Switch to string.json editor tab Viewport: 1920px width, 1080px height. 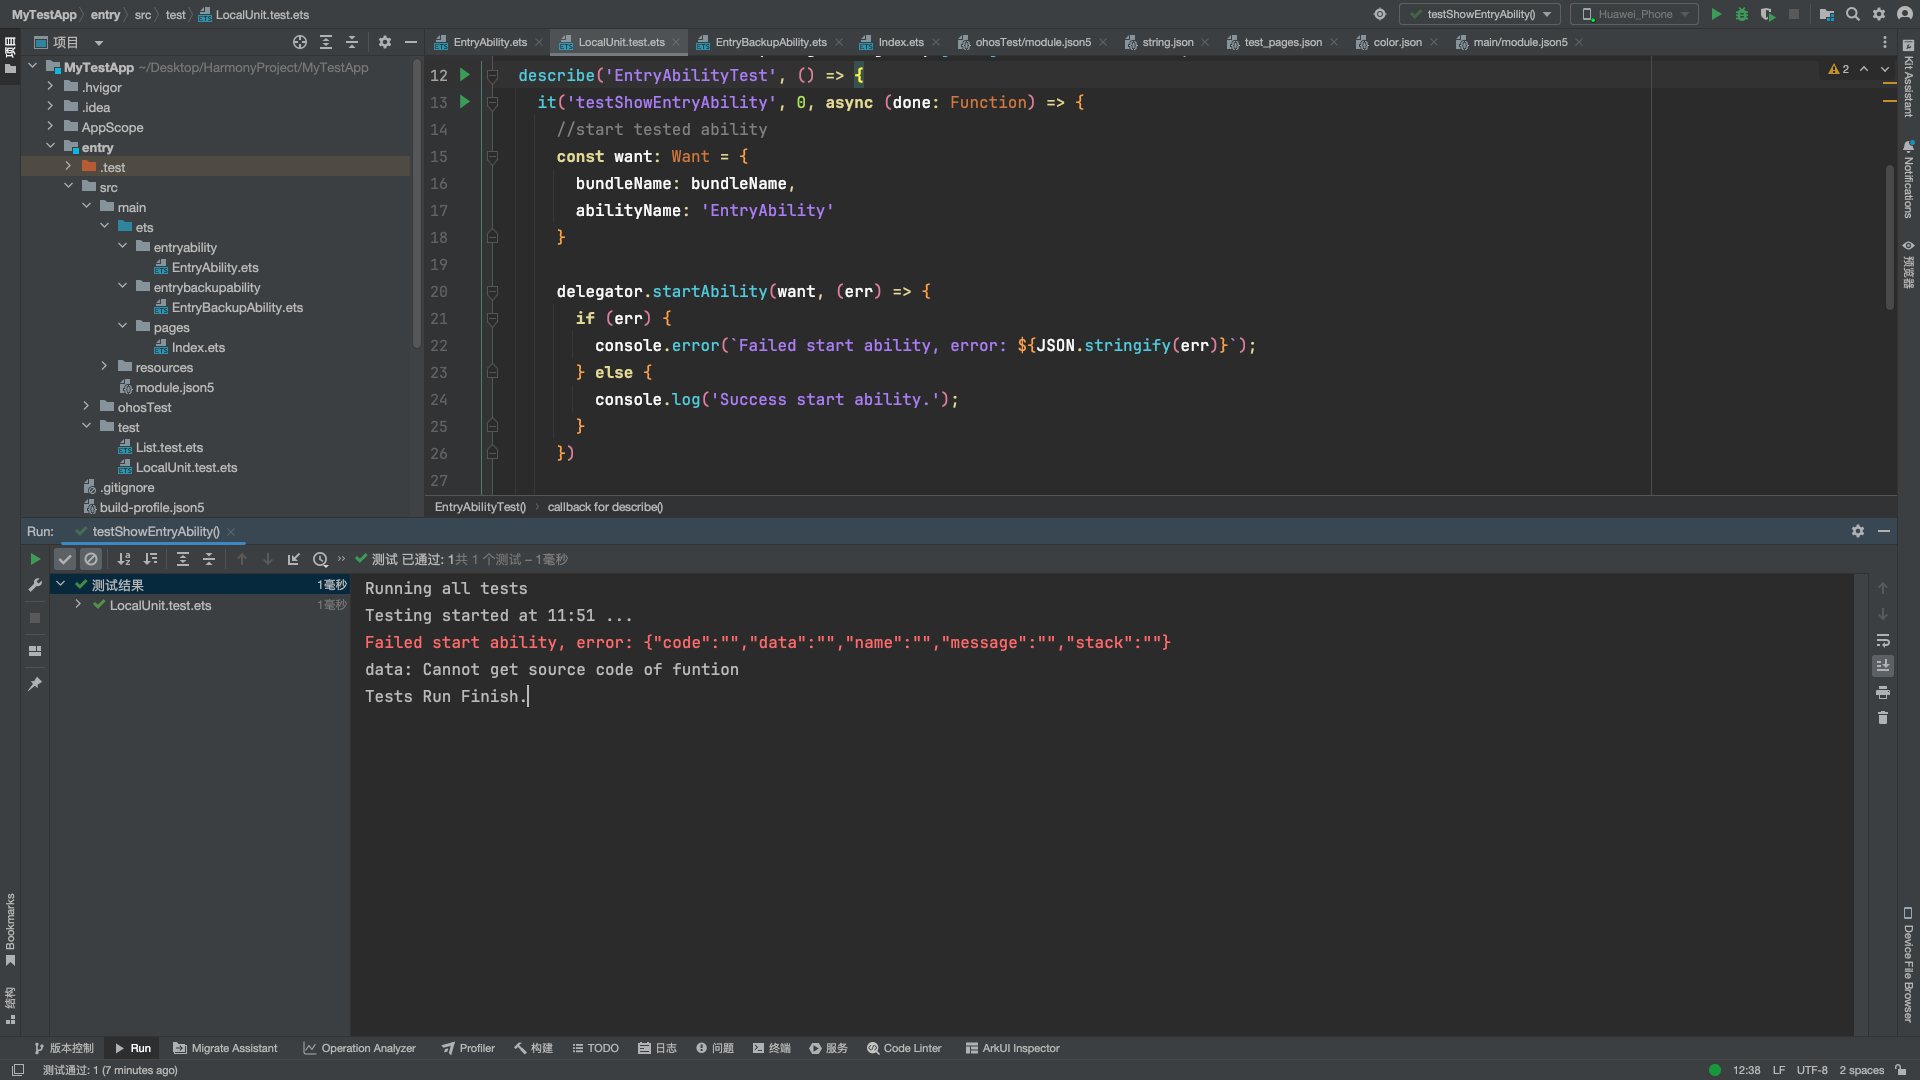tap(1167, 42)
